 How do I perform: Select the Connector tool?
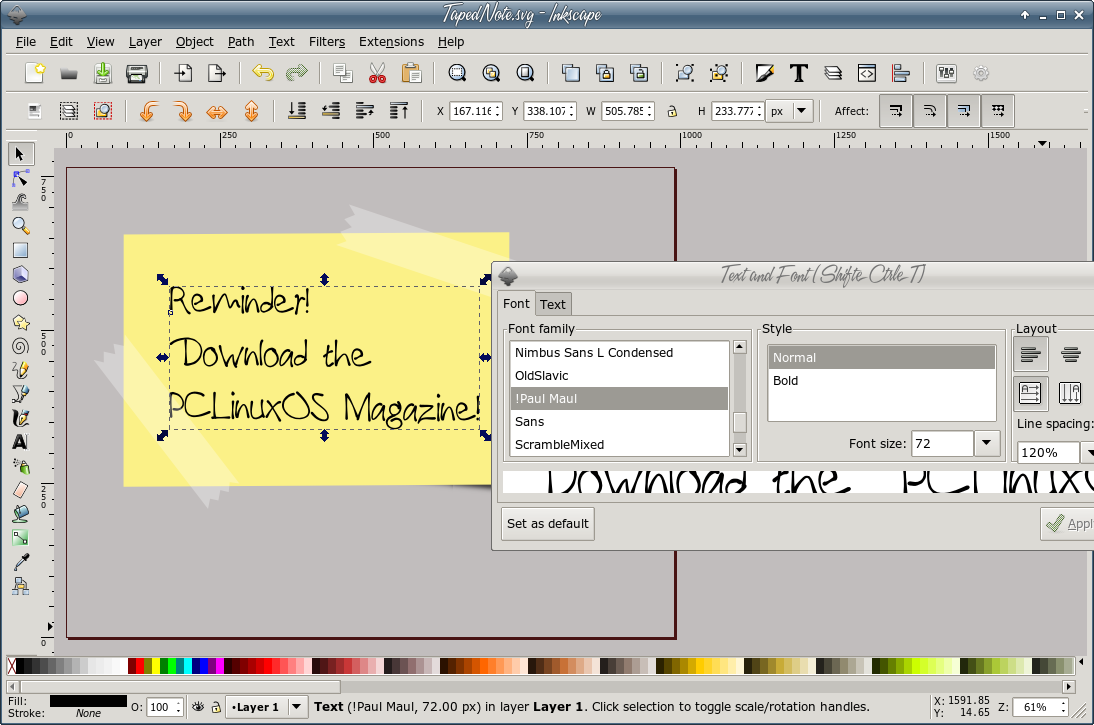20,585
